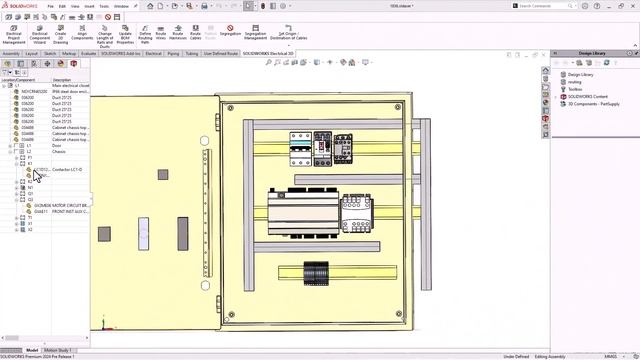This screenshot has width=640, height=360.
Task: Click the Create 2D Drawing tool
Action: coord(60,34)
